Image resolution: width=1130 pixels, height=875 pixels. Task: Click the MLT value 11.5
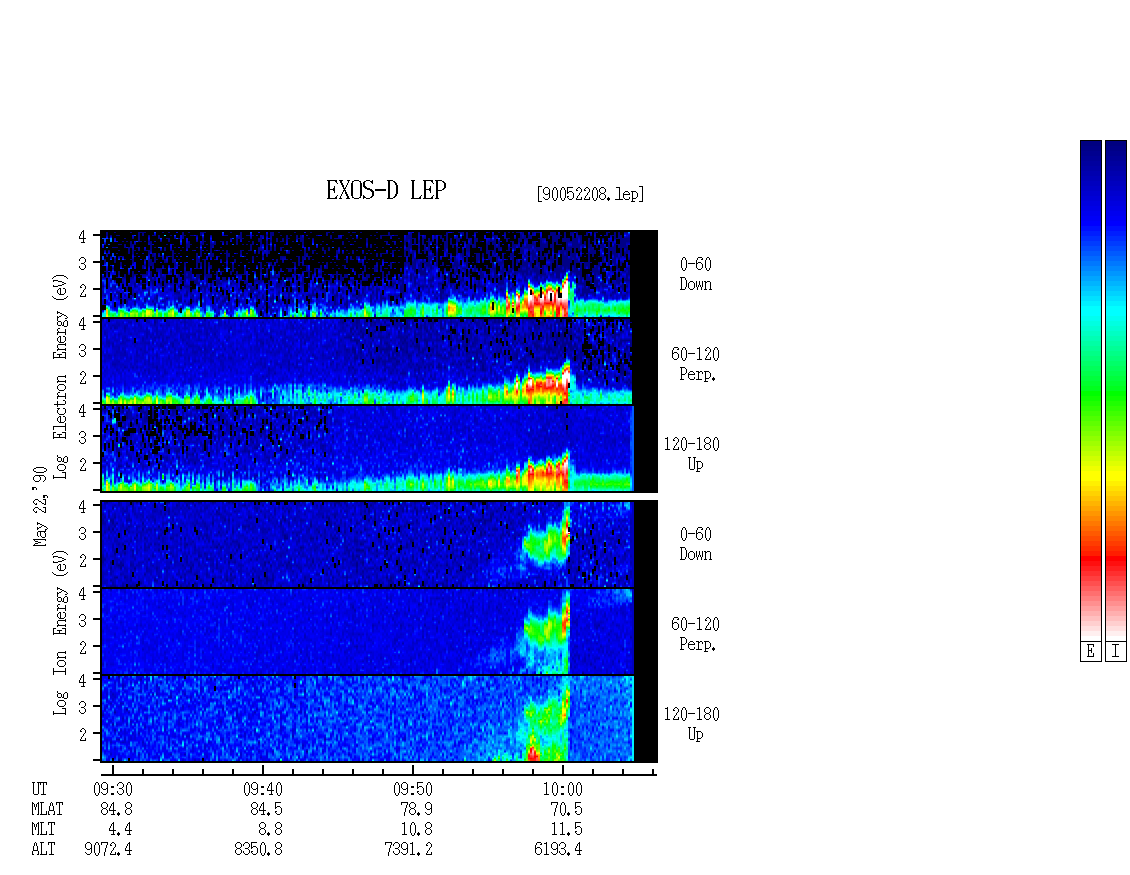click(x=566, y=830)
